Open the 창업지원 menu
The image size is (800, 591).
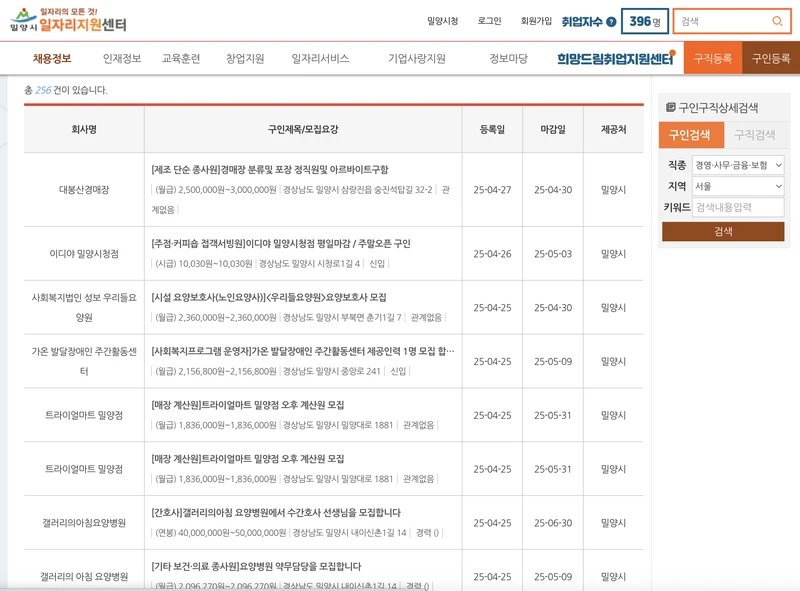(x=245, y=59)
